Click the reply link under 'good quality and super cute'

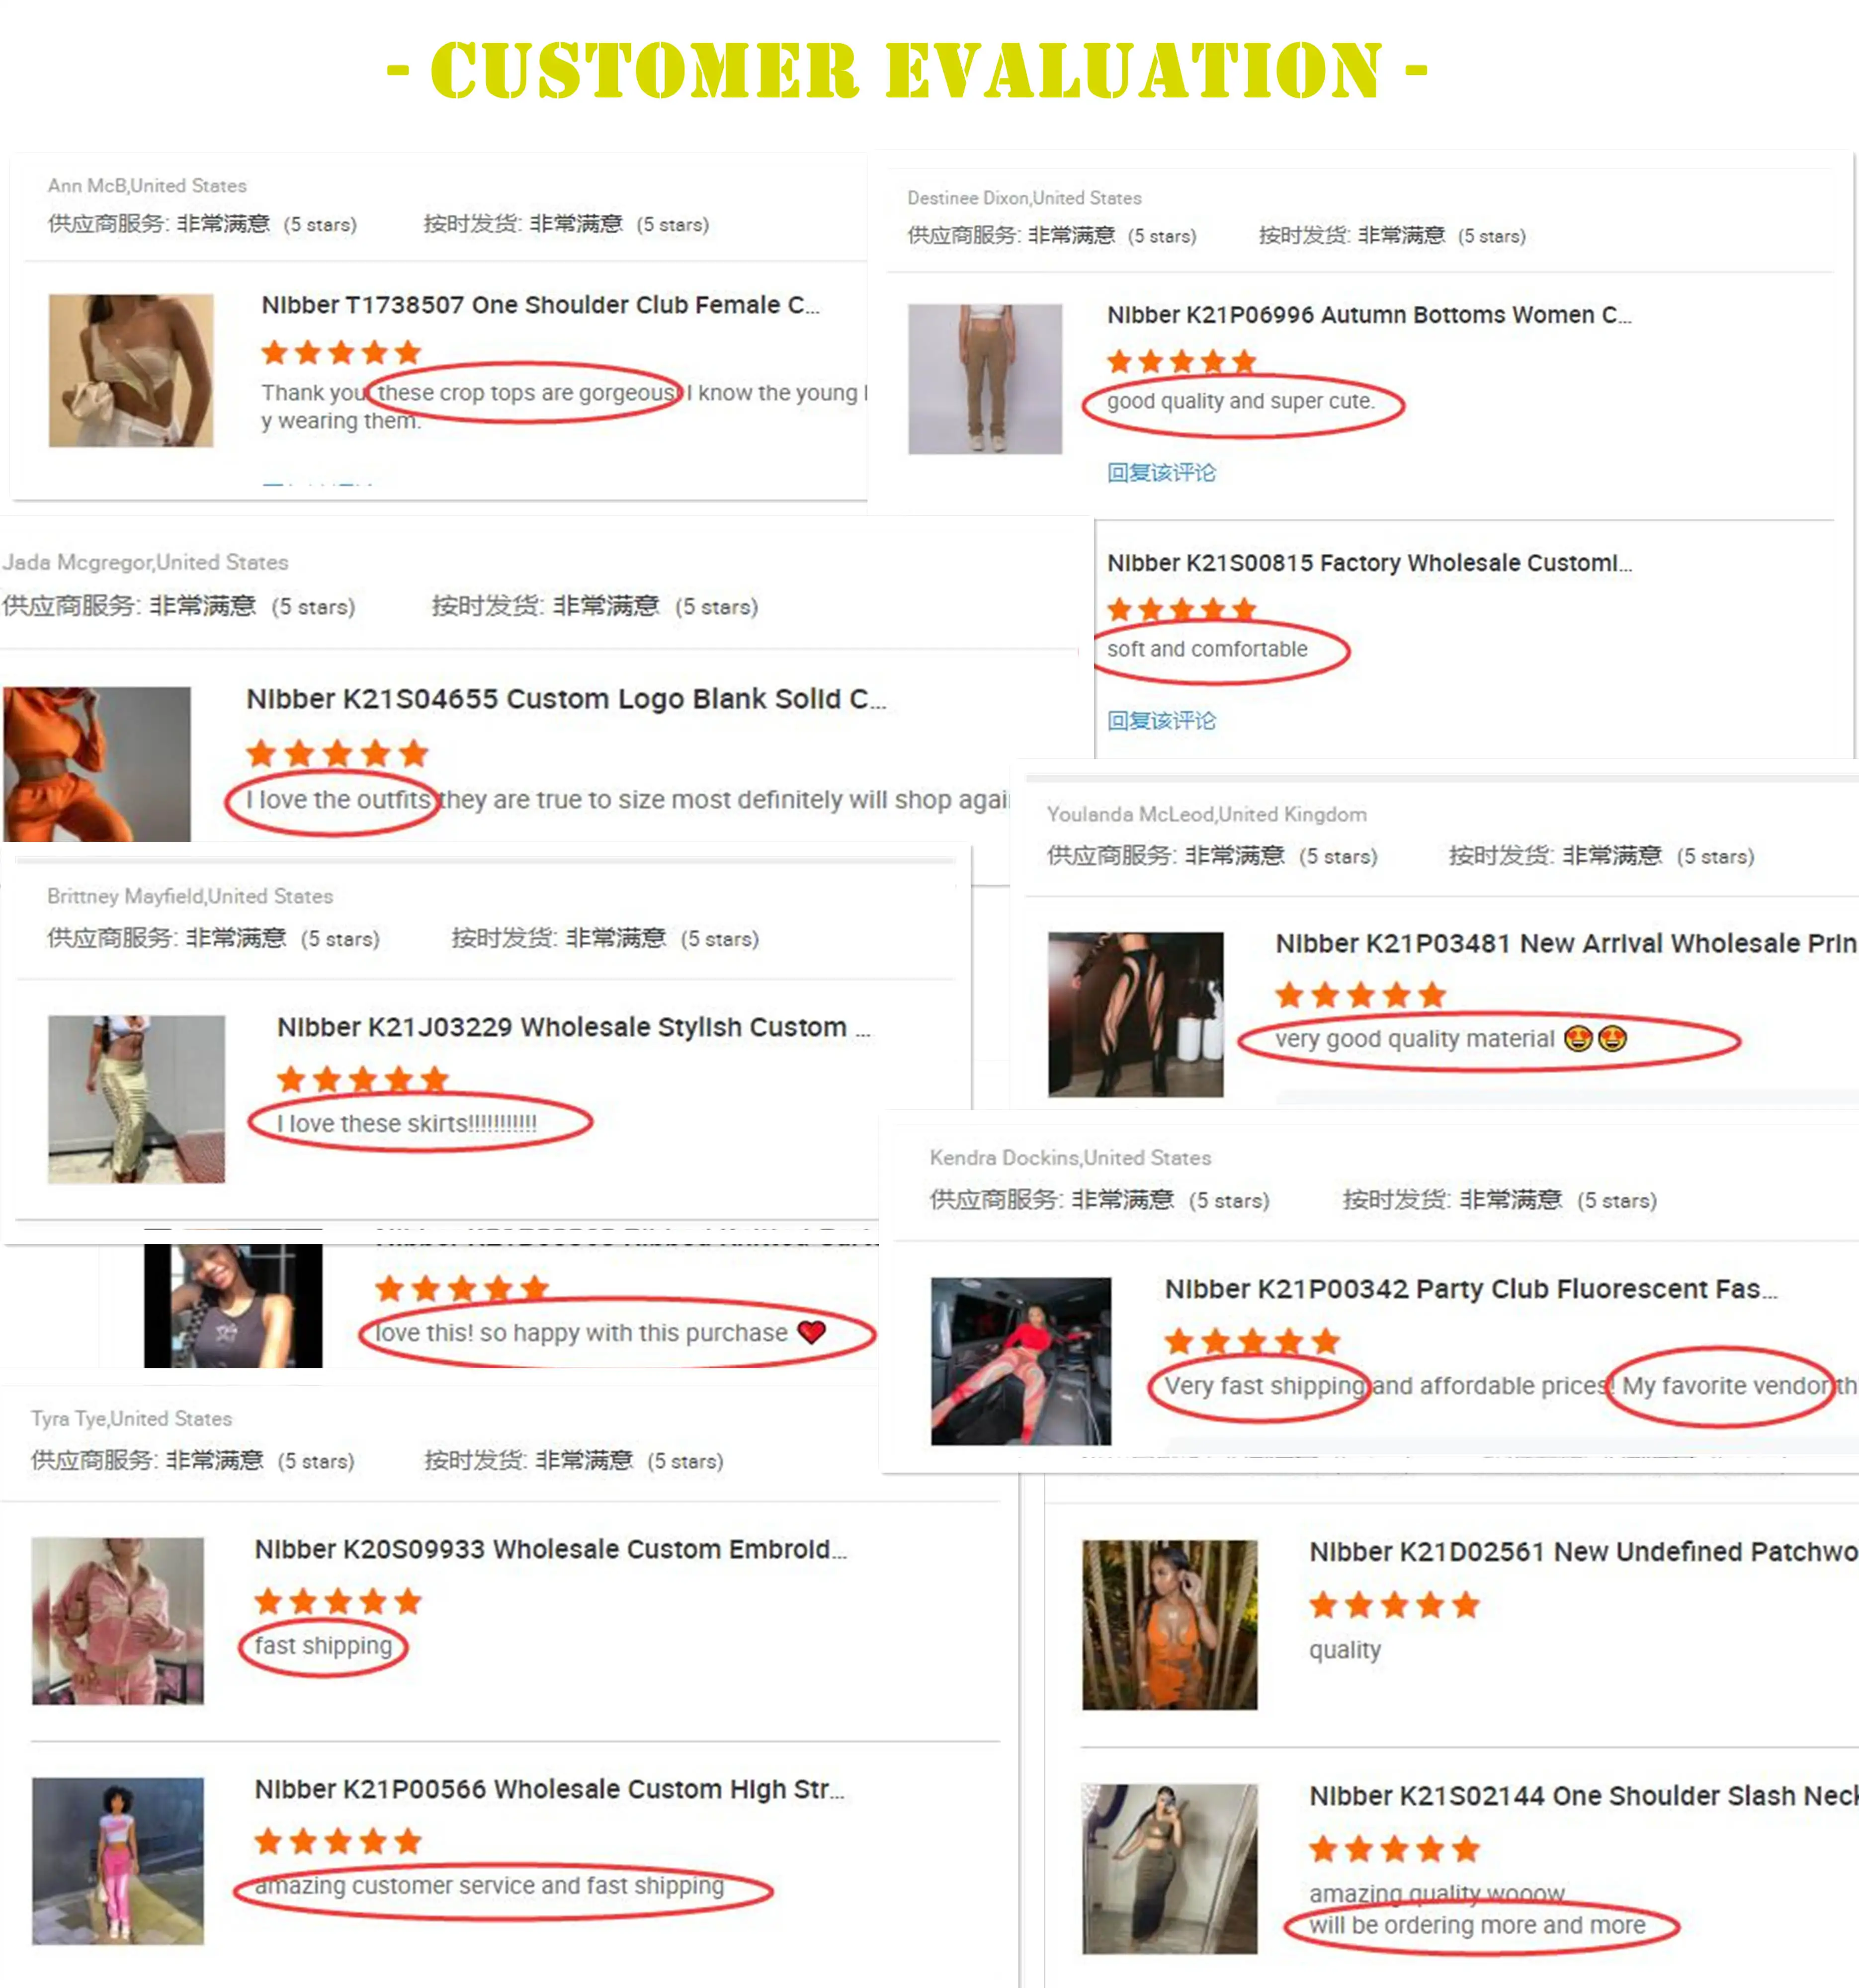tap(1161, 472)
